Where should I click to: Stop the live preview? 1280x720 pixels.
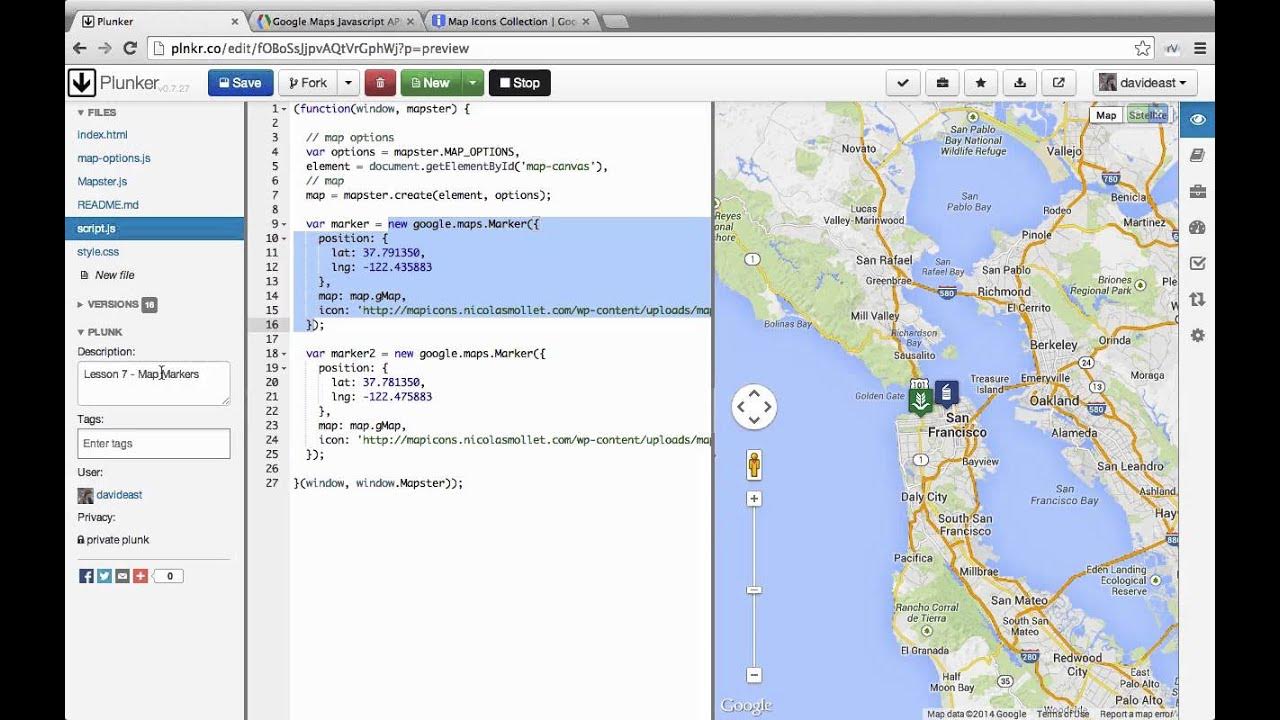(x=520, y=83)
